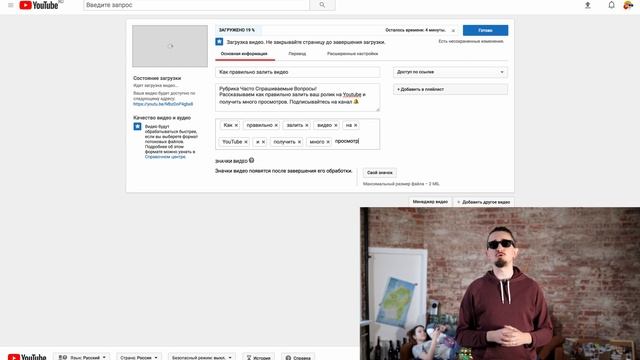
Task: Remove the 'и' tag
Action: coord(263,142)
